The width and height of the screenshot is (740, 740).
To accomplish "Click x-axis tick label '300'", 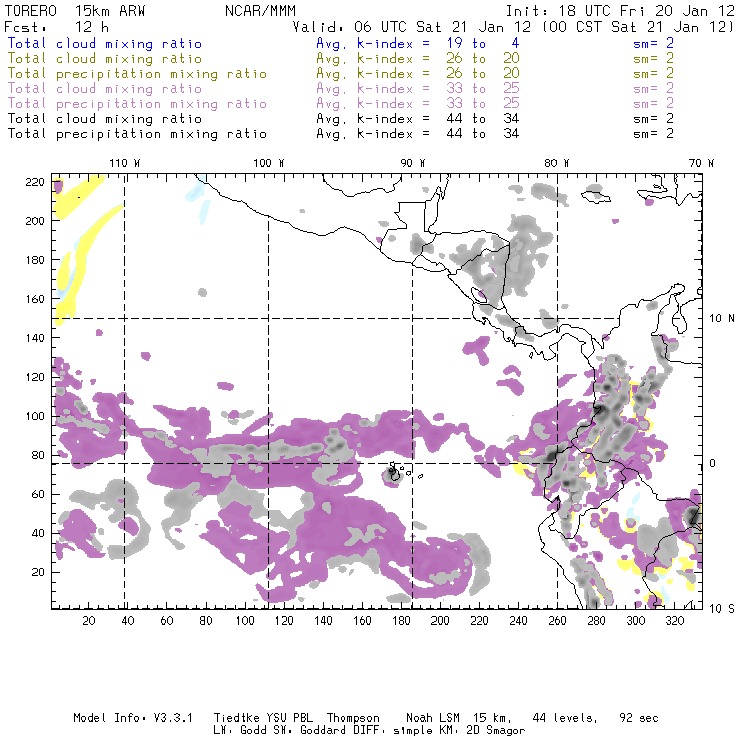I will coord(636,621).
